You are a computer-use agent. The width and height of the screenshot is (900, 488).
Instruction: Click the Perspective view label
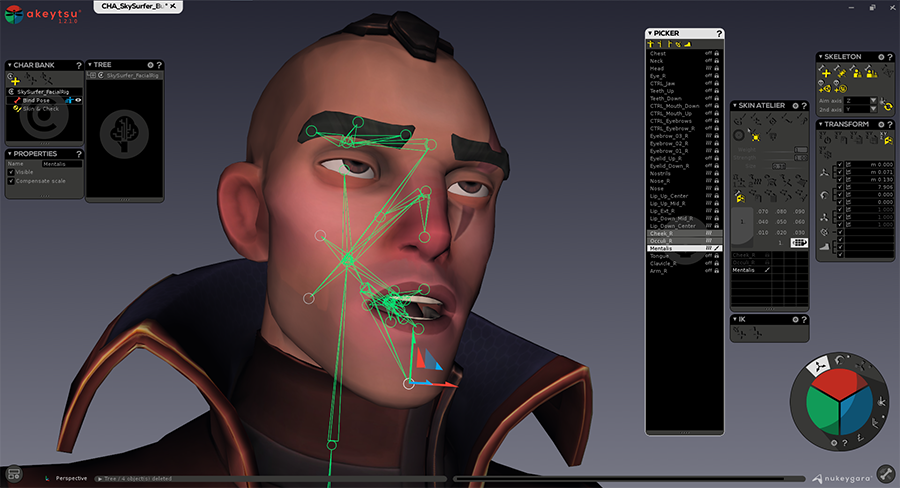coord(71,478)
